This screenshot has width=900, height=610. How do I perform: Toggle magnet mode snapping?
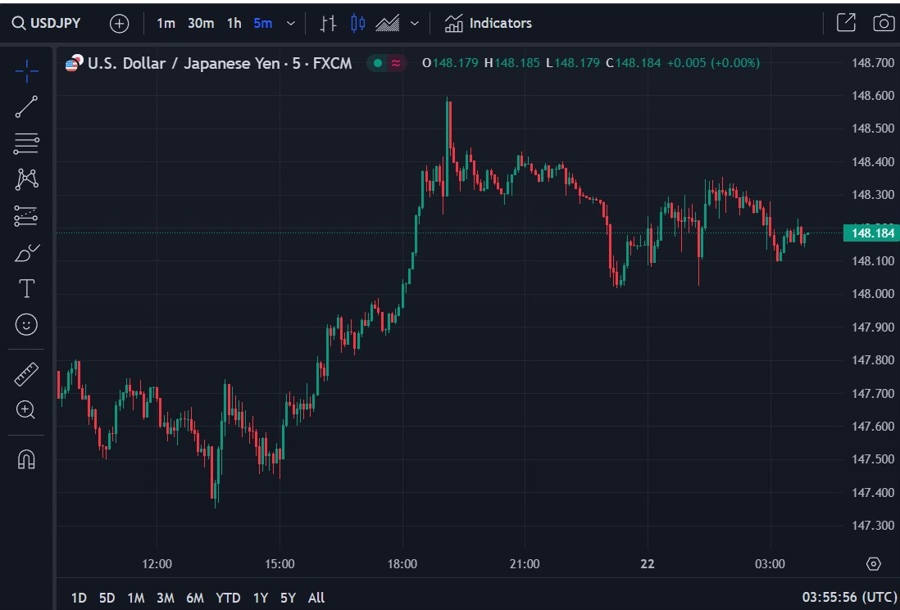[26, 459]
